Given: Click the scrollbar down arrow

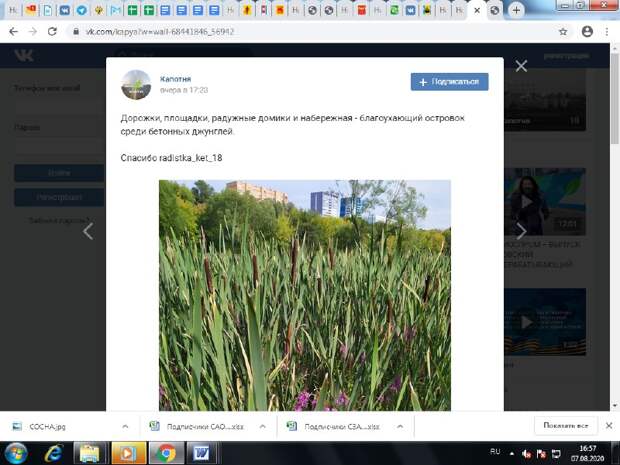Looking at the screenshot, I should coord(615,406).
